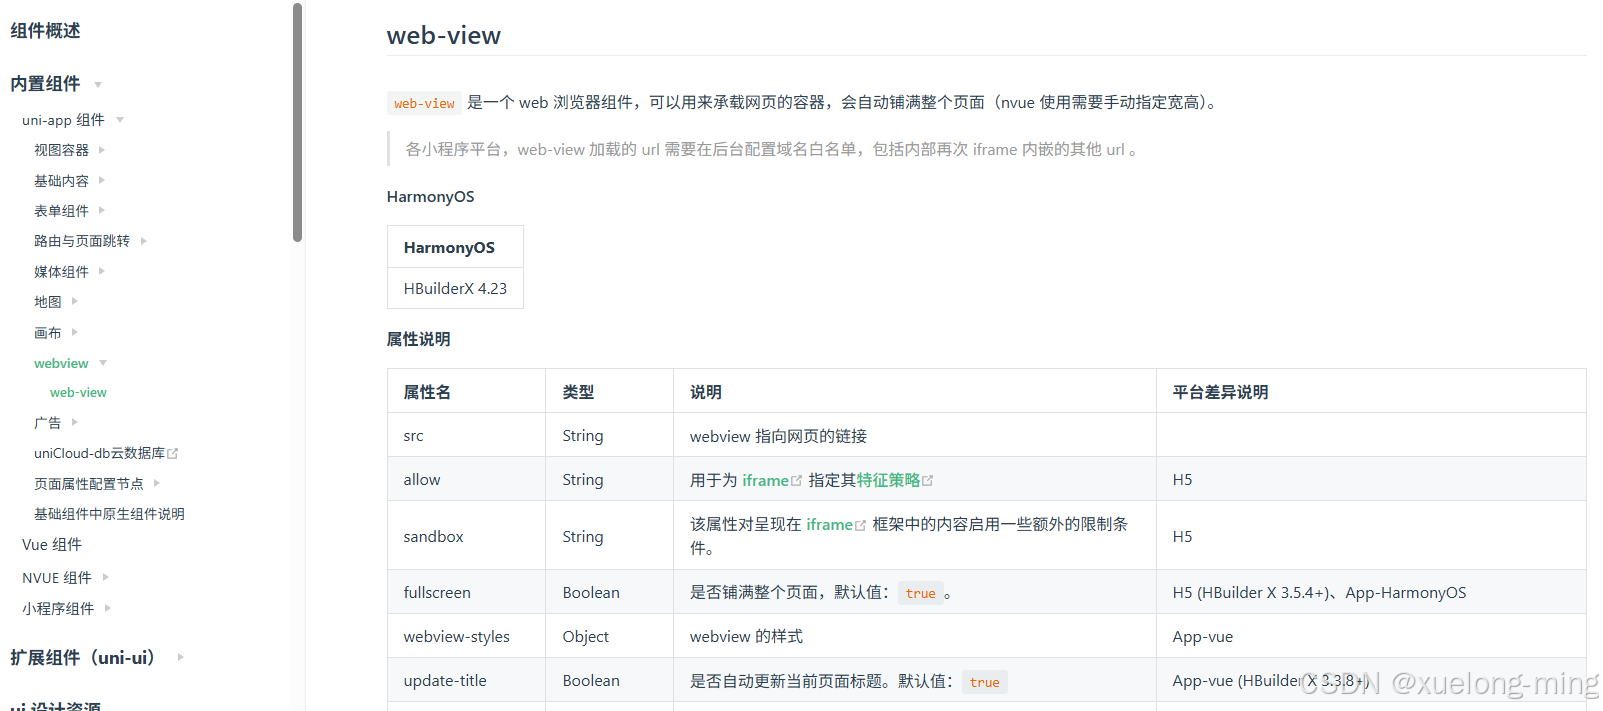Open 基础内容 sidebar item

pos(61,181)
